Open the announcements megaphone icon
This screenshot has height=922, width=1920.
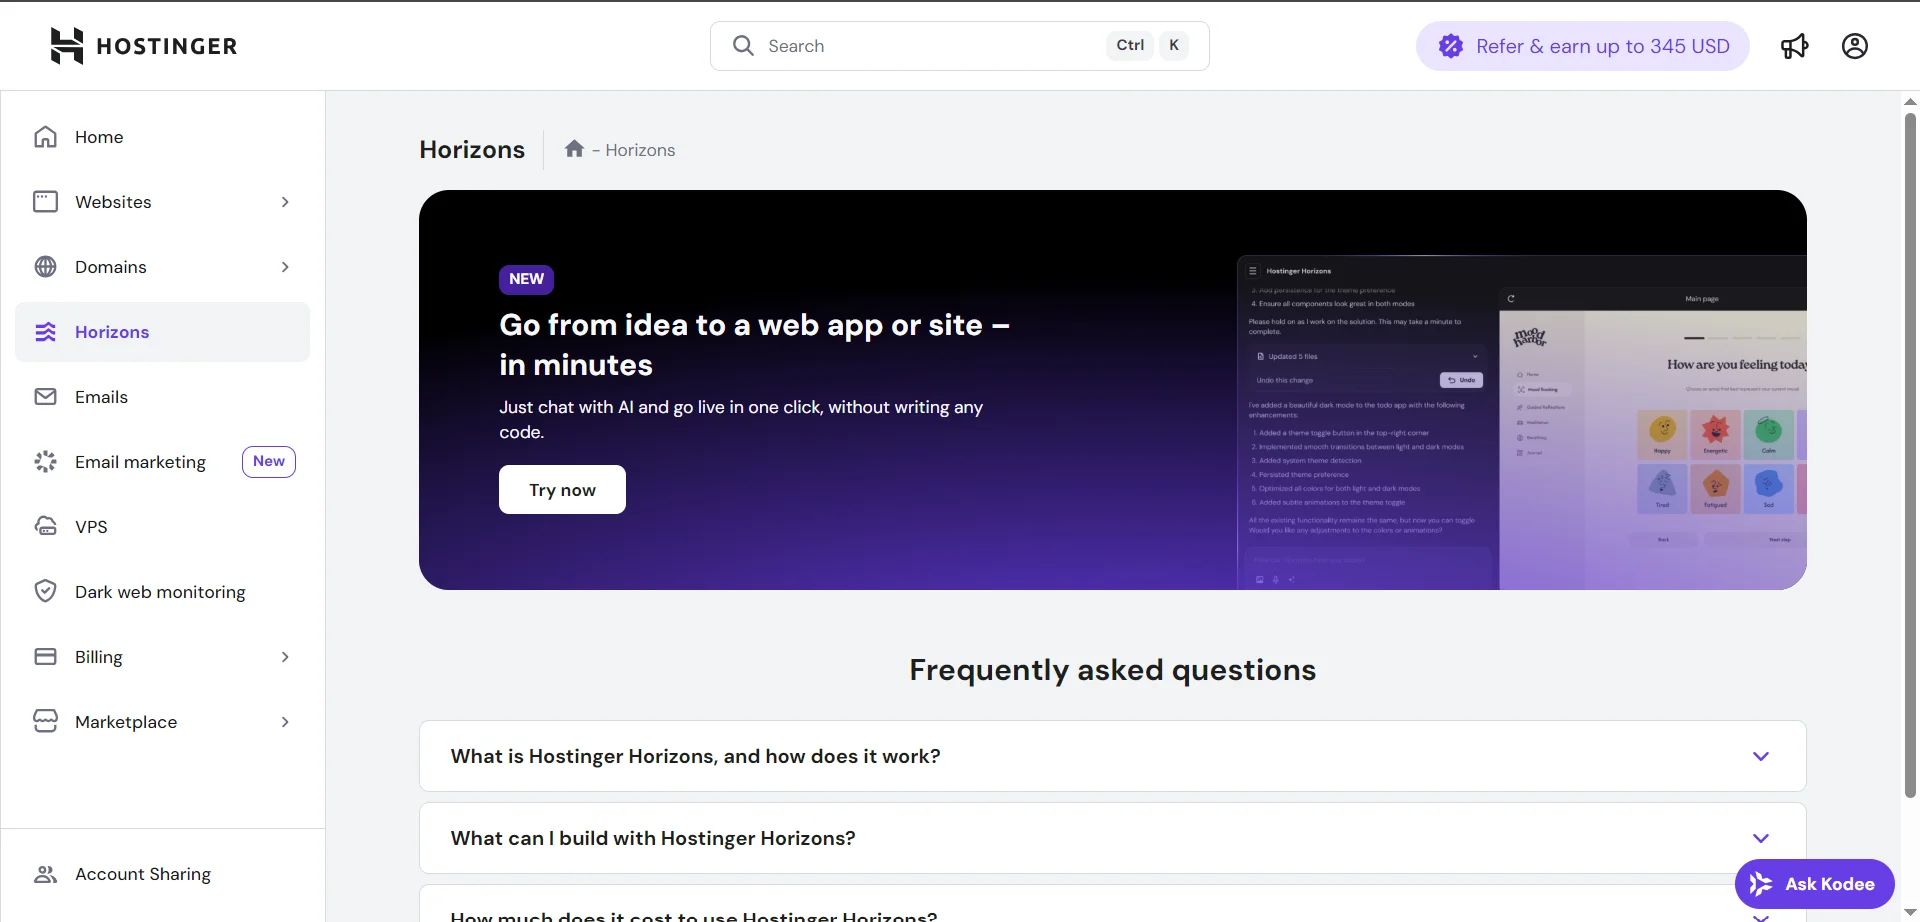coord(1794,46)
